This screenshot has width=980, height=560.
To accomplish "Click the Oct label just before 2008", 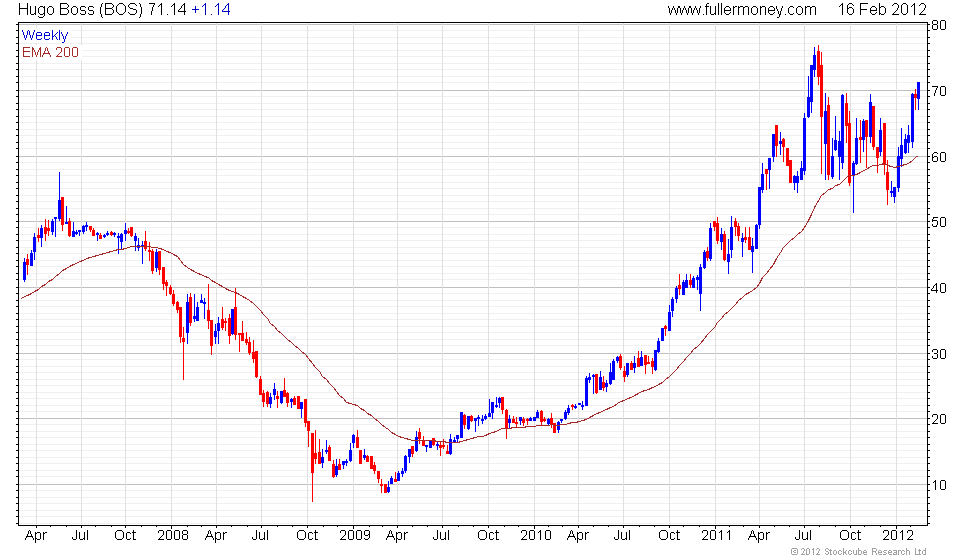I will pyautogui.click(x=126, y=536).
